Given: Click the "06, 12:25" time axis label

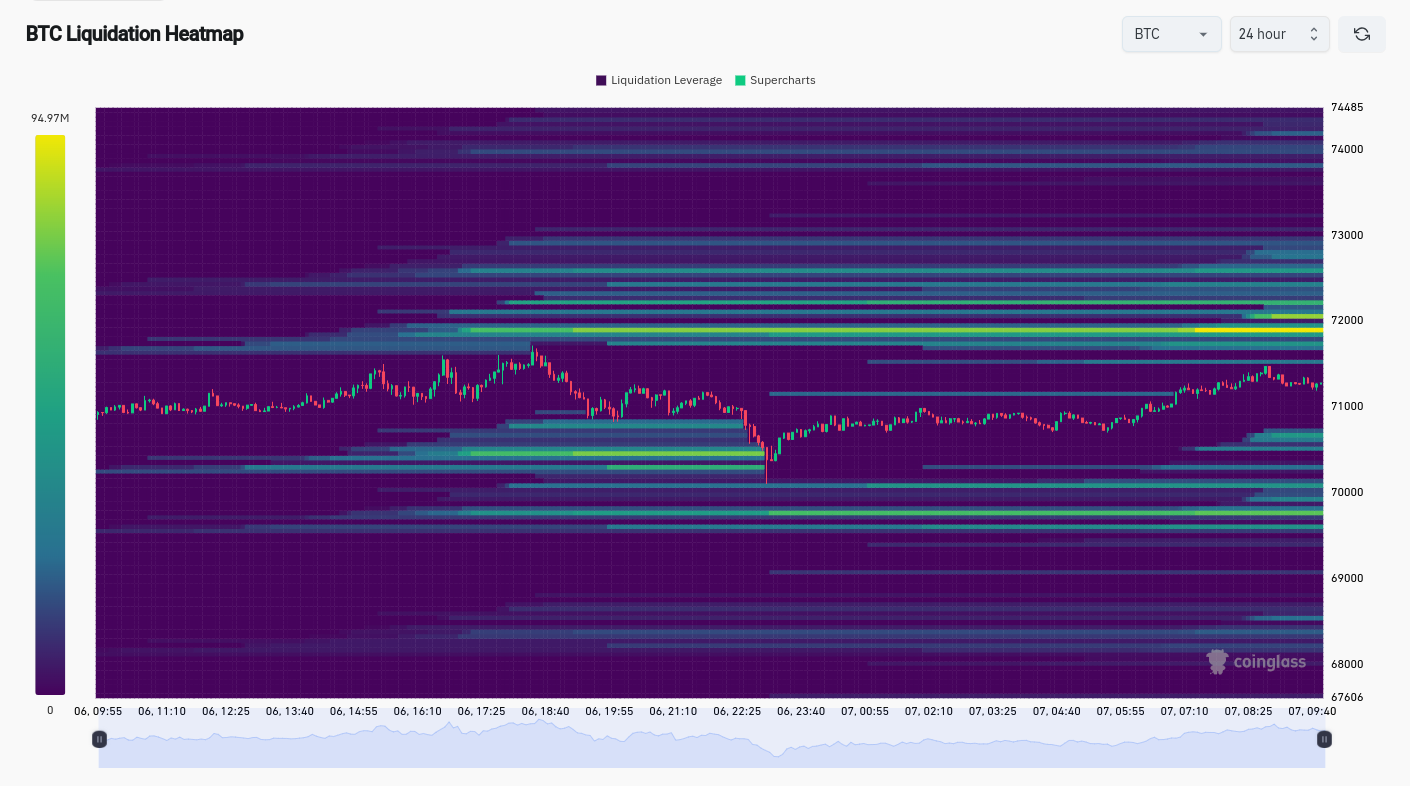Looking at the screenshot, I should [226, 711].
